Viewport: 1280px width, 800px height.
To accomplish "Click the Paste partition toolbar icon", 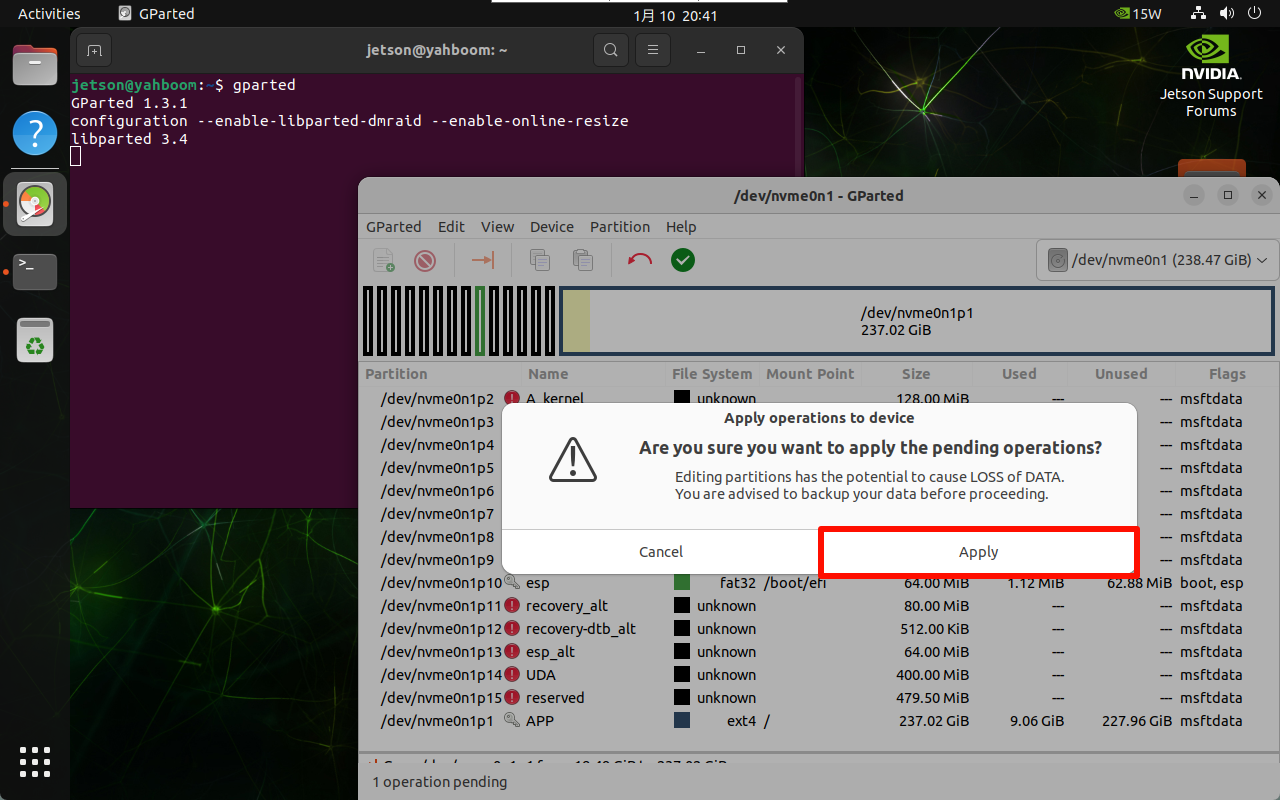I will coord(583,260).
